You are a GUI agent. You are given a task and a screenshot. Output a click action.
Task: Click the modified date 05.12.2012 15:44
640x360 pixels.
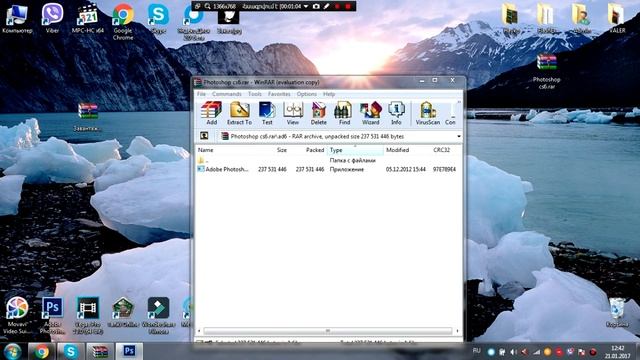pyautogui.click(x=406, y=169)
